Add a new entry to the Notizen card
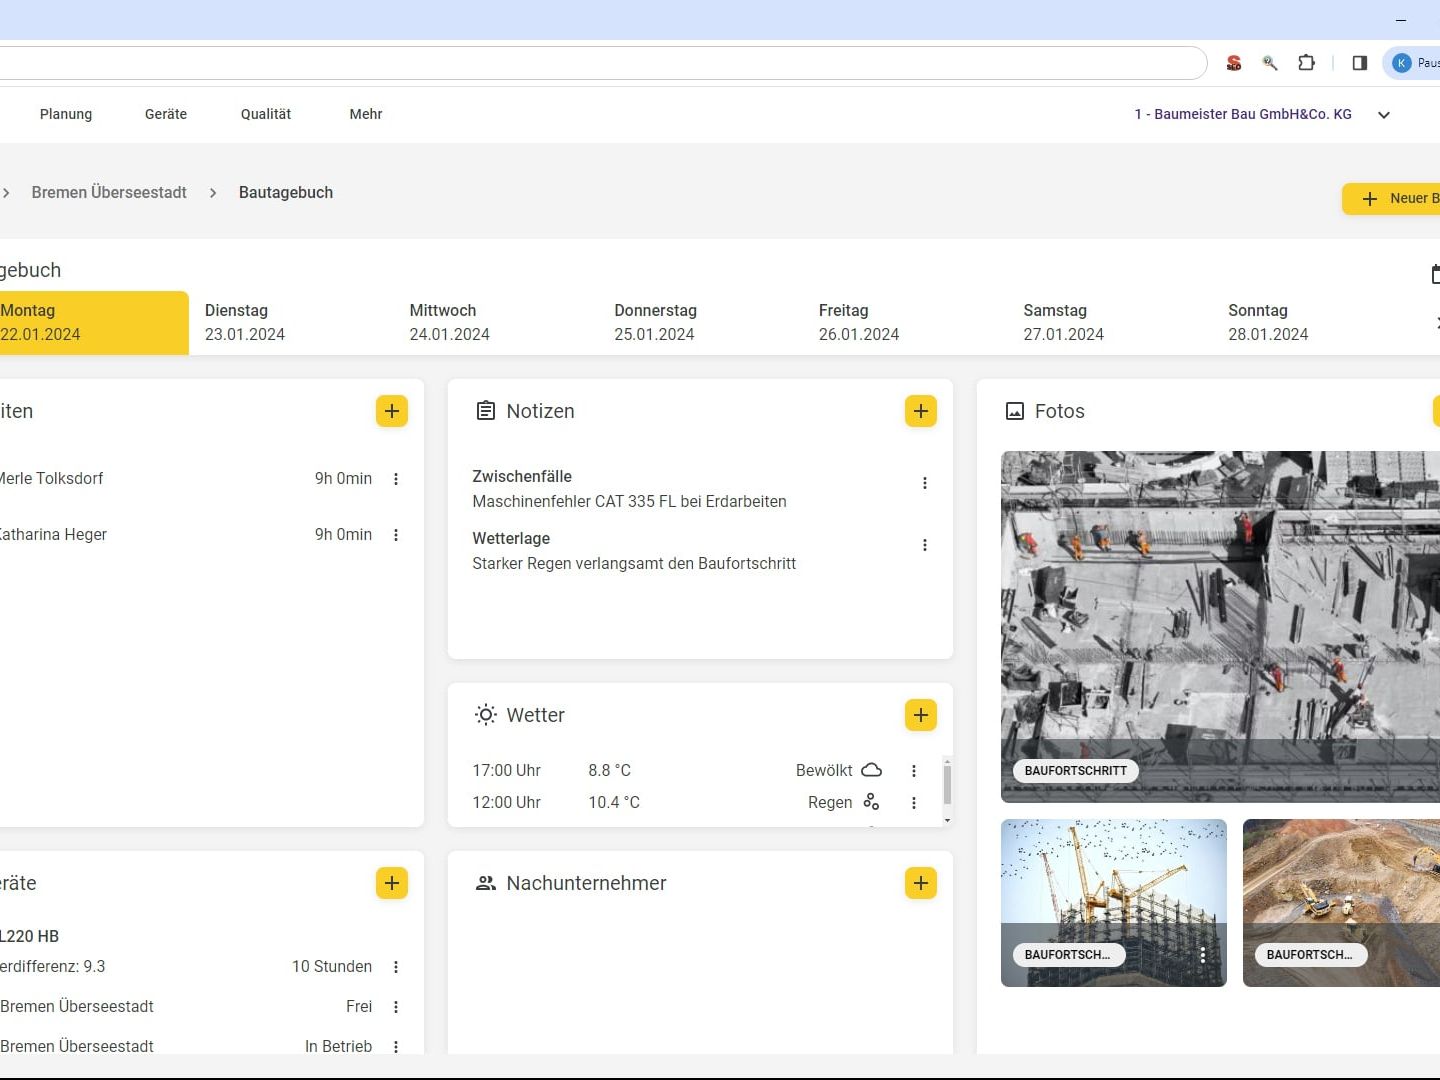The height and width of the screenshot is (1080, 1440). [x=921, y=411]
